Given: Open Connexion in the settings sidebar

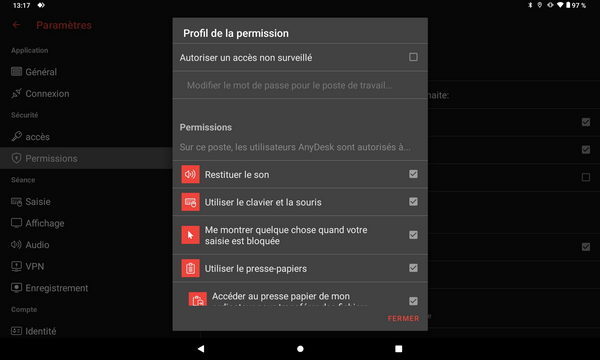Looking at the screenshot, I should click(x=47, y=94).
